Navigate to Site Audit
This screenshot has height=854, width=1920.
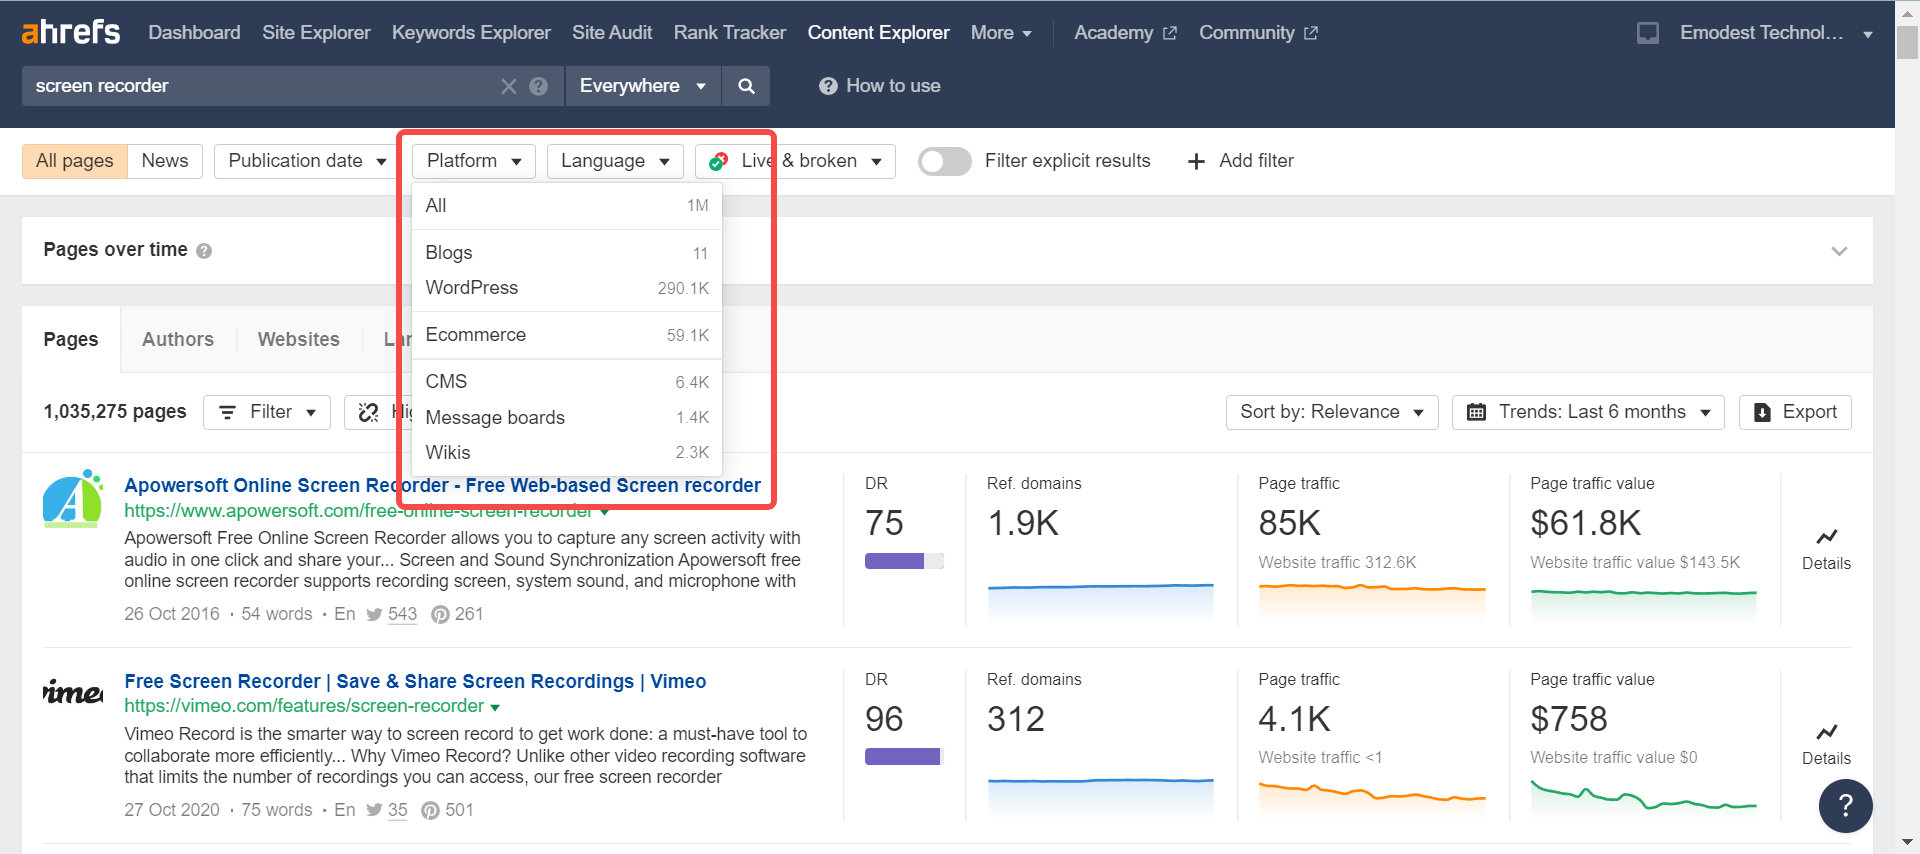point(612,33)
